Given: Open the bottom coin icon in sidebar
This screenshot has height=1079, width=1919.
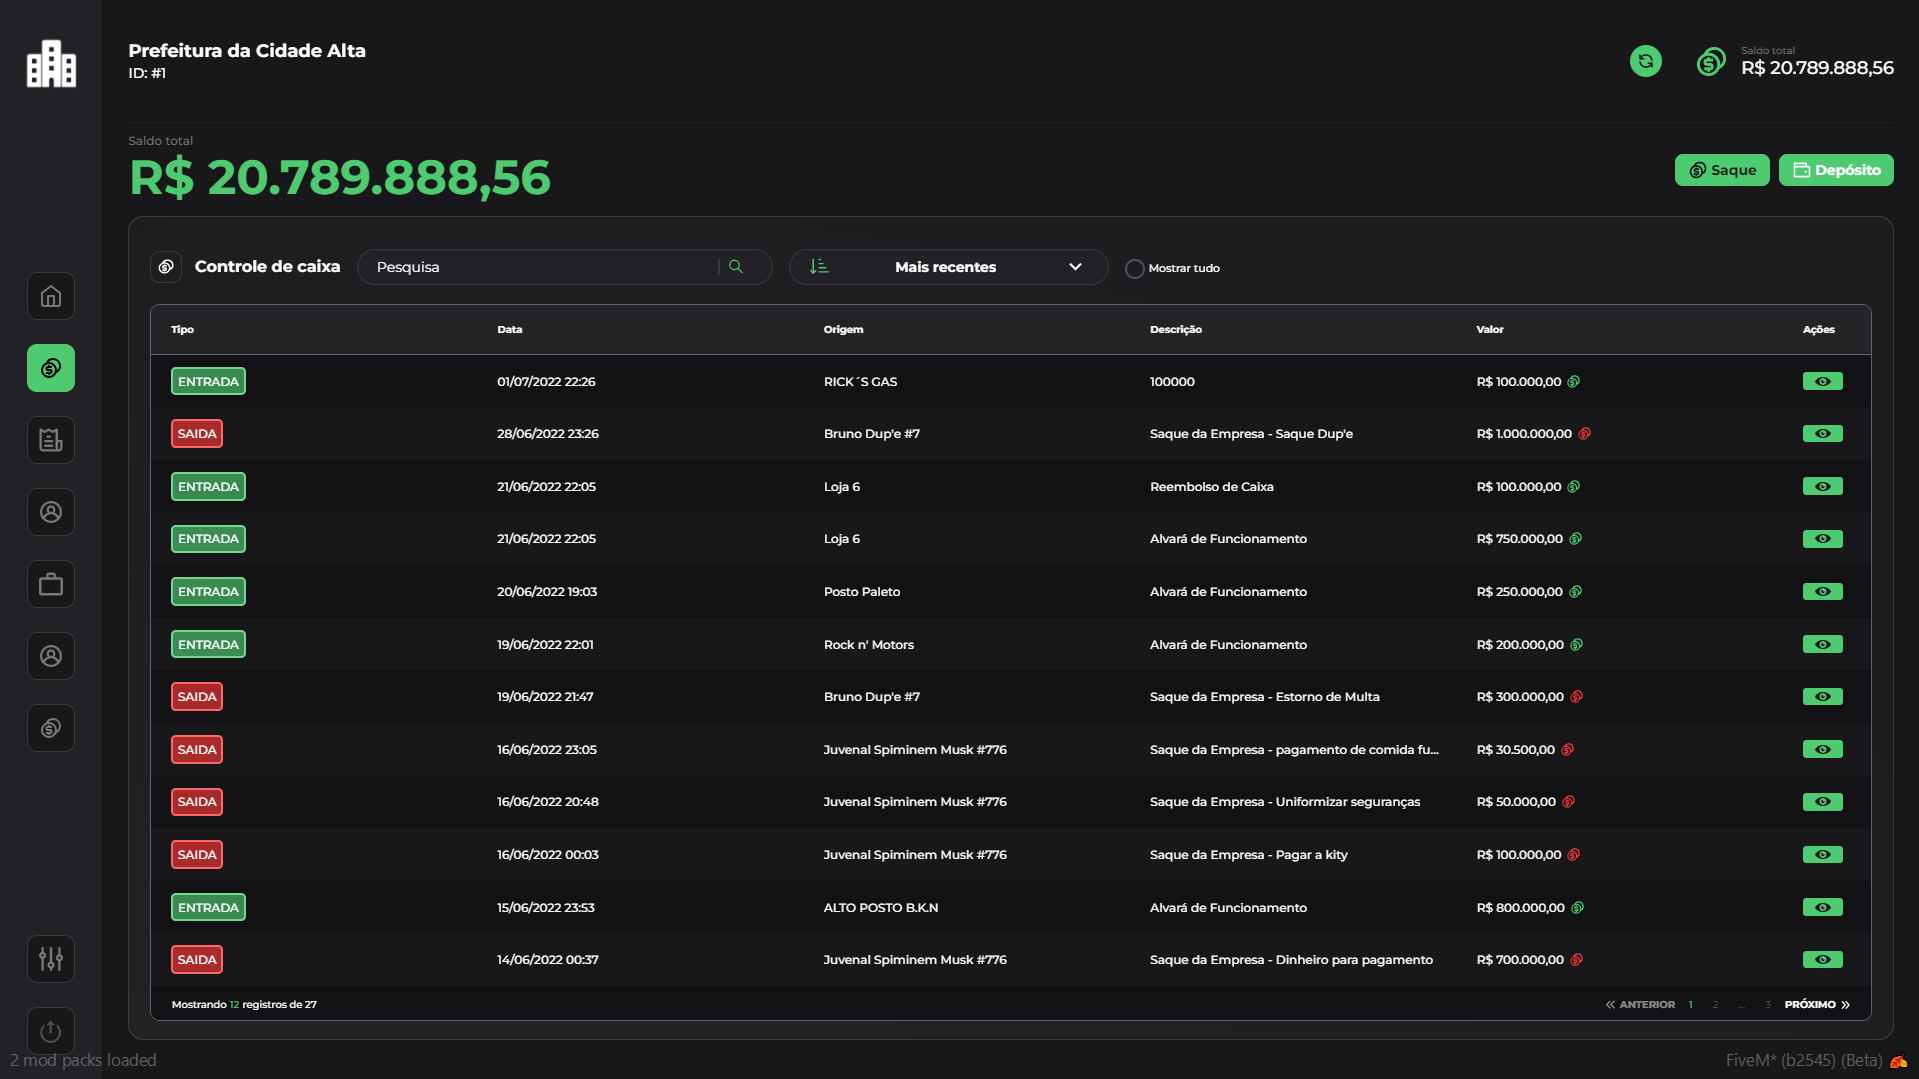Looking at the screenshot, I should click(51, 728).
